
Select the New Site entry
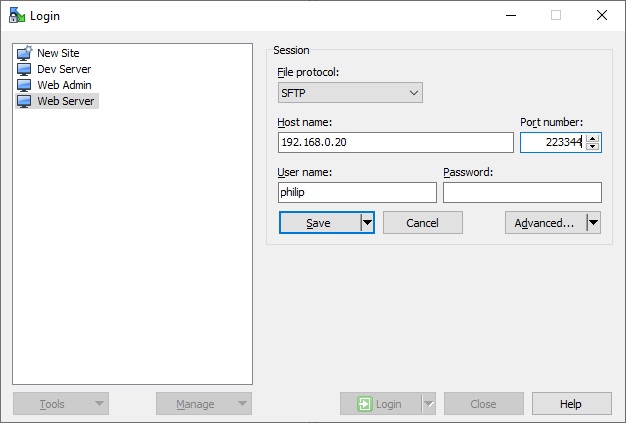(58, 53)
